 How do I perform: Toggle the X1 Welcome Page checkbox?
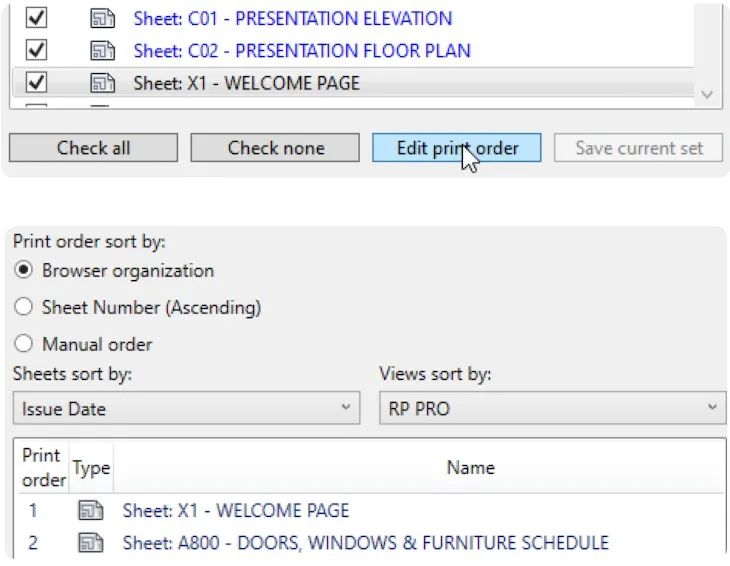pos(36,82)
